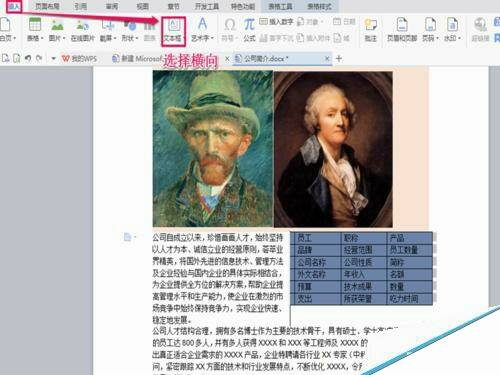
Task: Click the 产品 table cell
Action: (410, 238)
